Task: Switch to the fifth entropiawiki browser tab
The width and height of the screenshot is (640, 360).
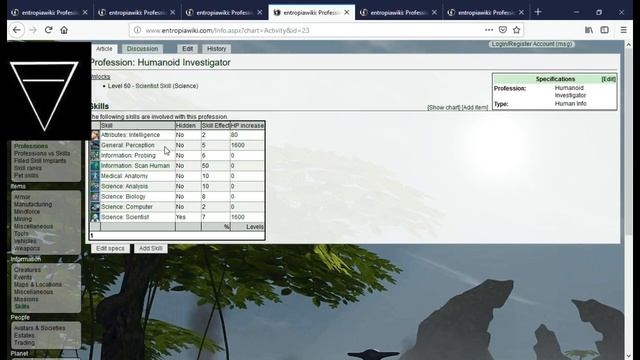Action: coord(398,13)
